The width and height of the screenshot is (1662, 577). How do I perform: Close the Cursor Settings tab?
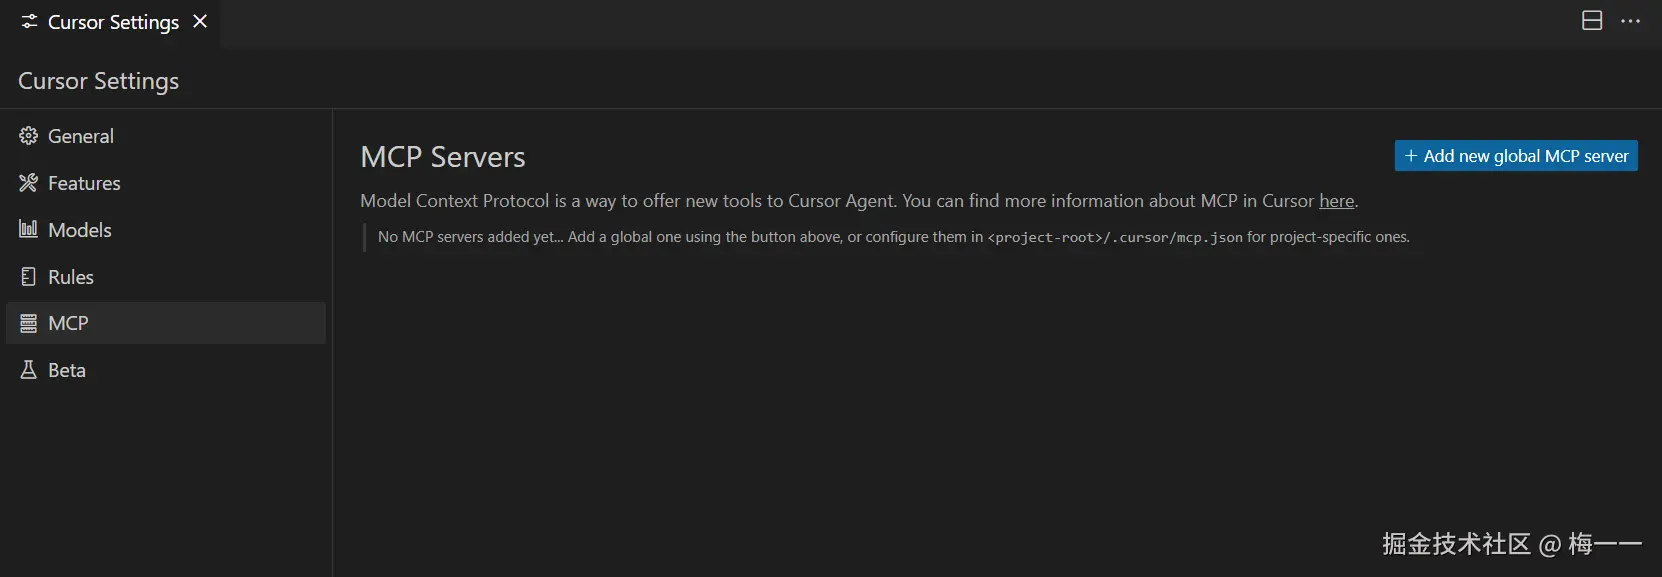[x=200, y=22]
